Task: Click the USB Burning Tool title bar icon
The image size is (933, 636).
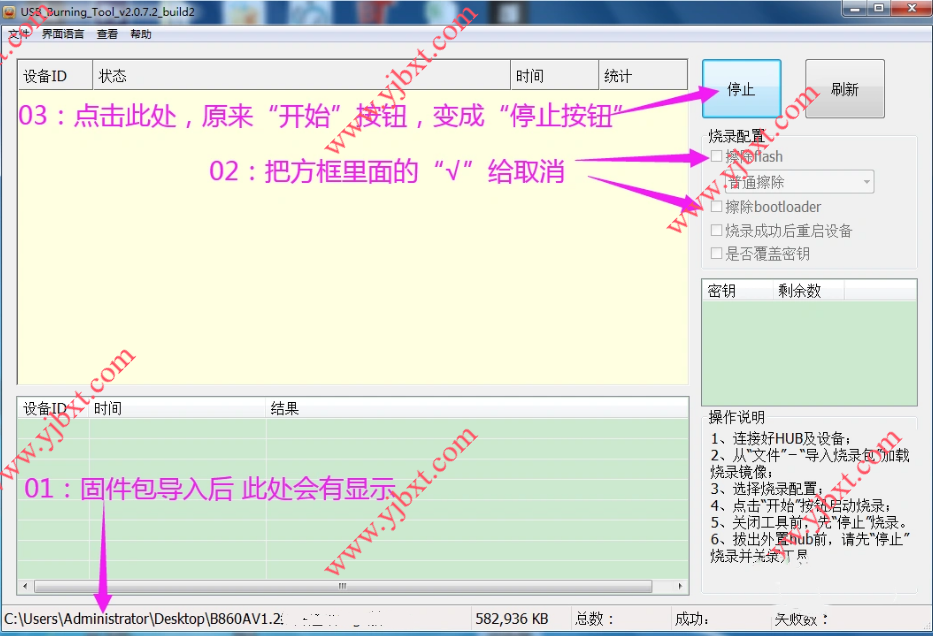Action: click(x=8, y=9)
